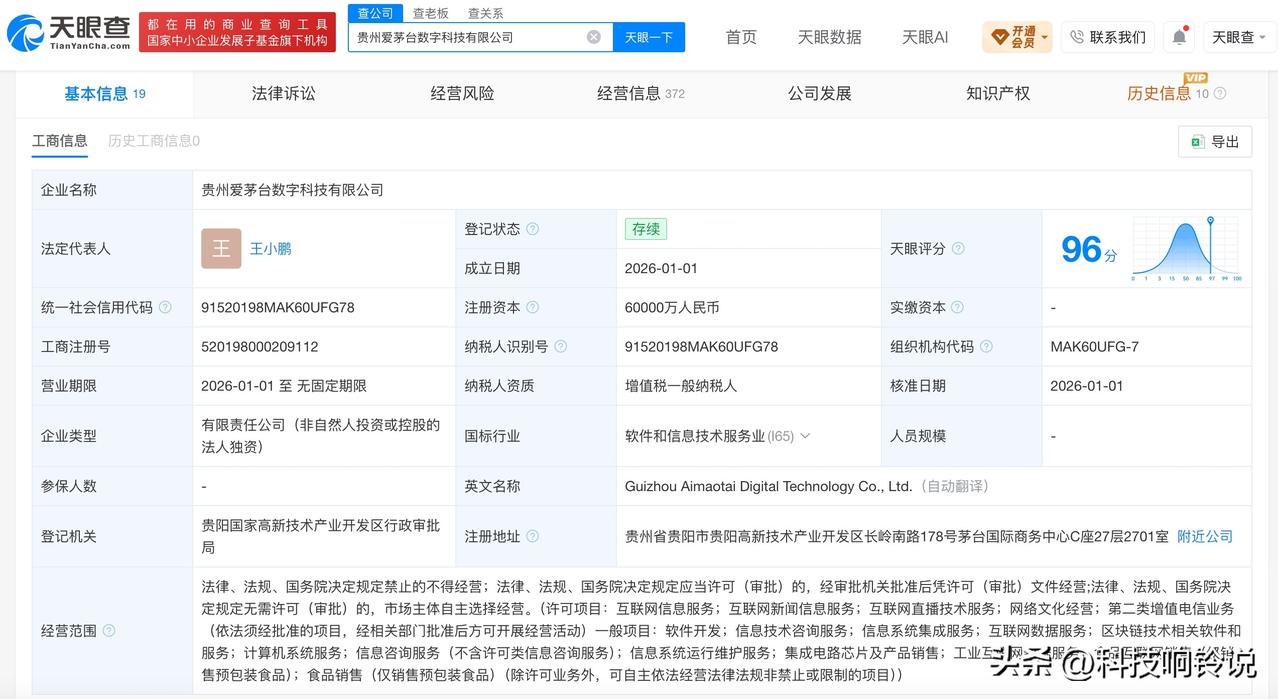Click company name 贵州爱茅台数字科技有限公司 in table
This screenshot has width=1278, height=699.
click(293, 190)
